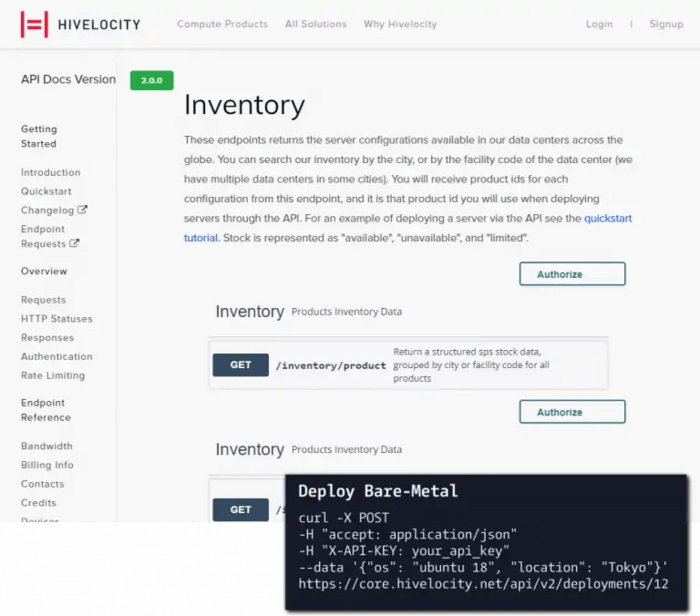The height and width of the screenshot is (616, 700).
Task: Open external link icon beside Endpoint Requests
Action: coord(75,243)
